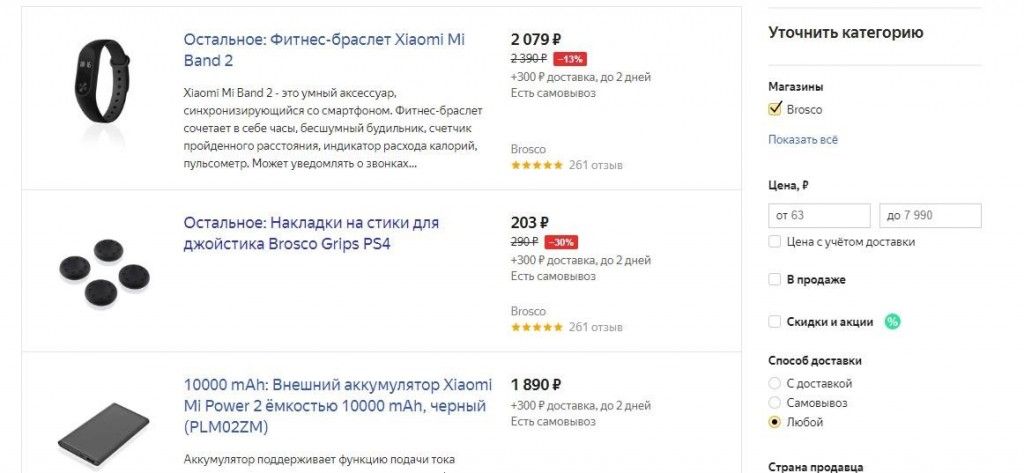The height and width of the screenshot is (473, 1024).
Task: Click the −13% discount badge
Action: click(x=570, y=58)
